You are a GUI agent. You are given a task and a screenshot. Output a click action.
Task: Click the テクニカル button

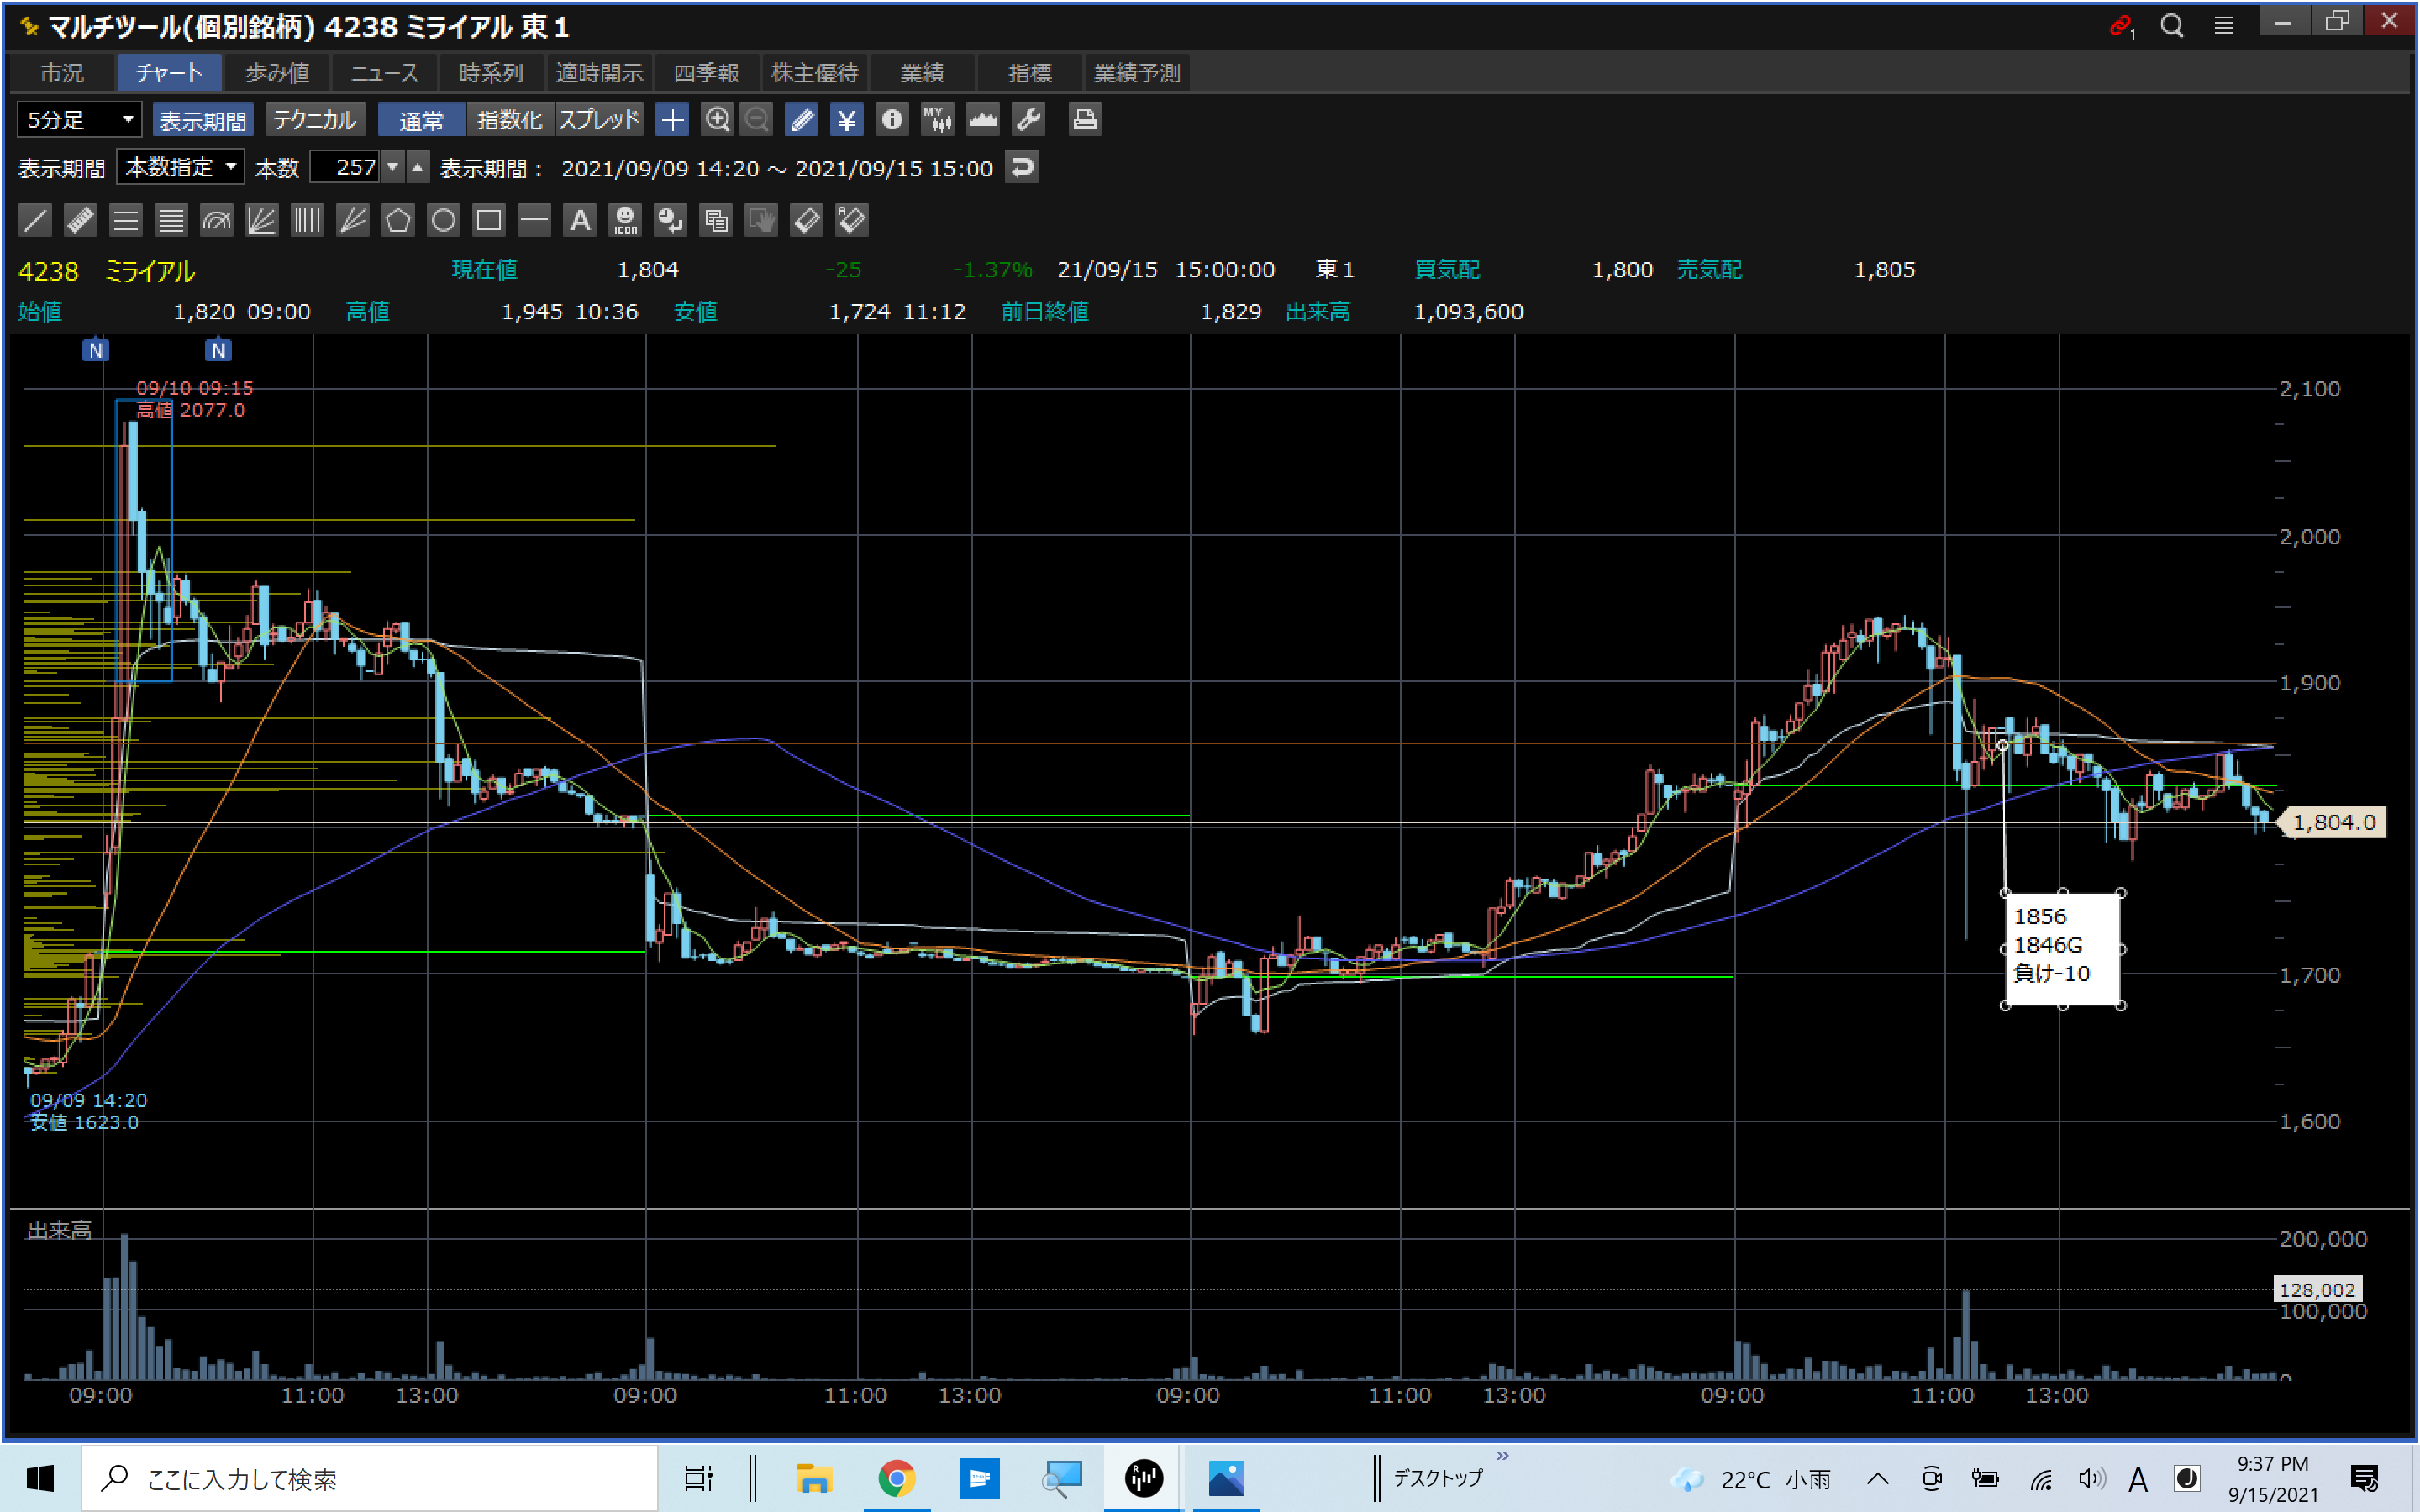coord(314,120)
